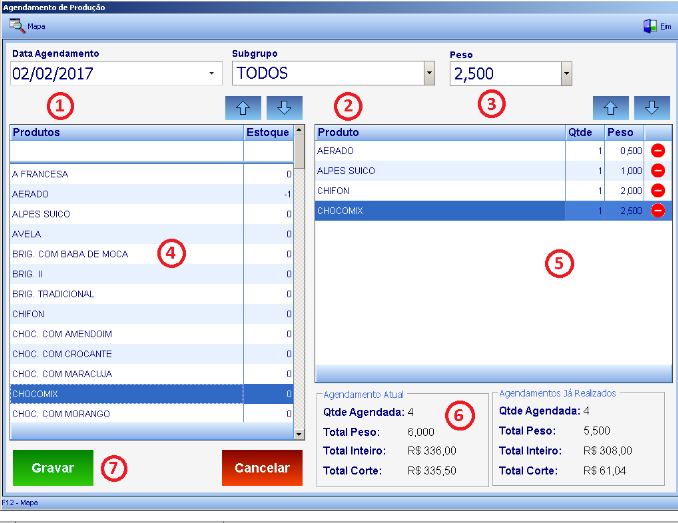
Task: Click the Produtos filter input field
Action: pyautogui.click(x=127, y=152)
